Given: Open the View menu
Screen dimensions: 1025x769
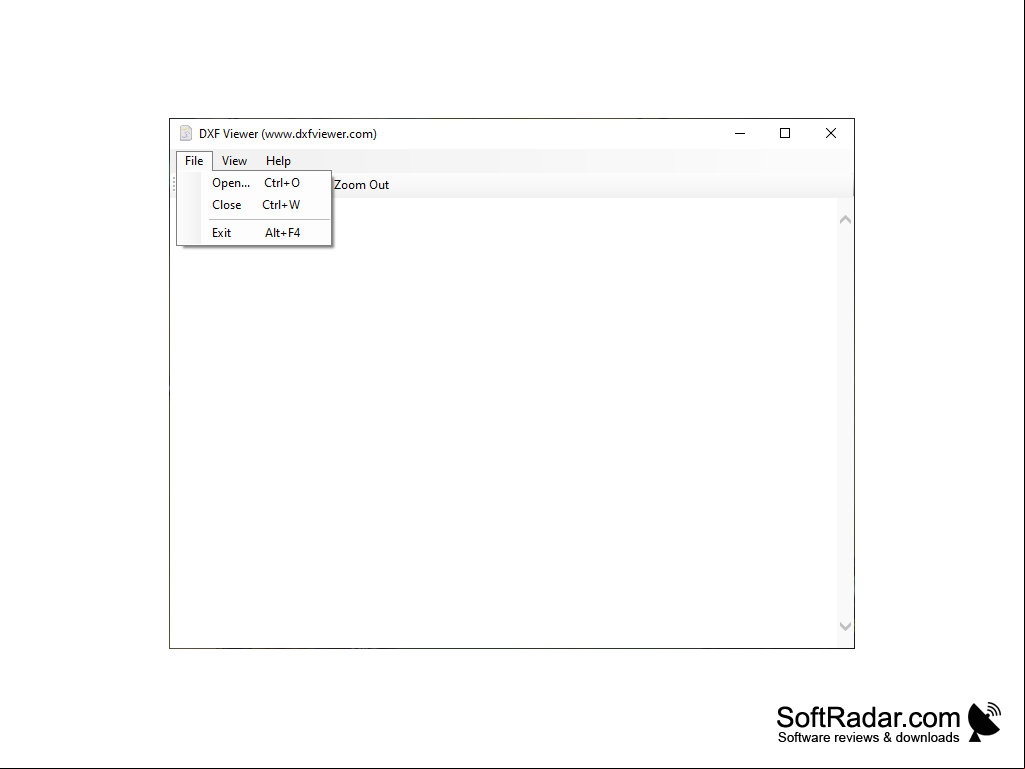Looking at the screenshot, I should 234,161.
